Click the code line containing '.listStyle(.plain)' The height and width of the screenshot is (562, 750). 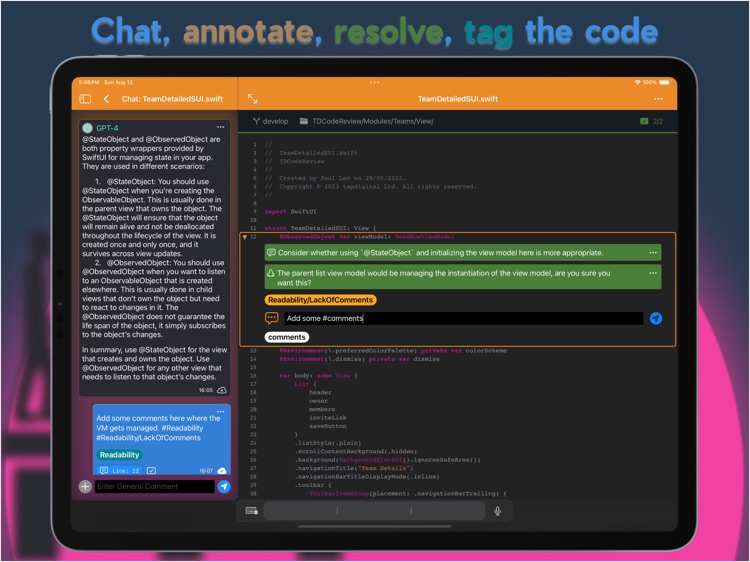click(x=328, y=443)
